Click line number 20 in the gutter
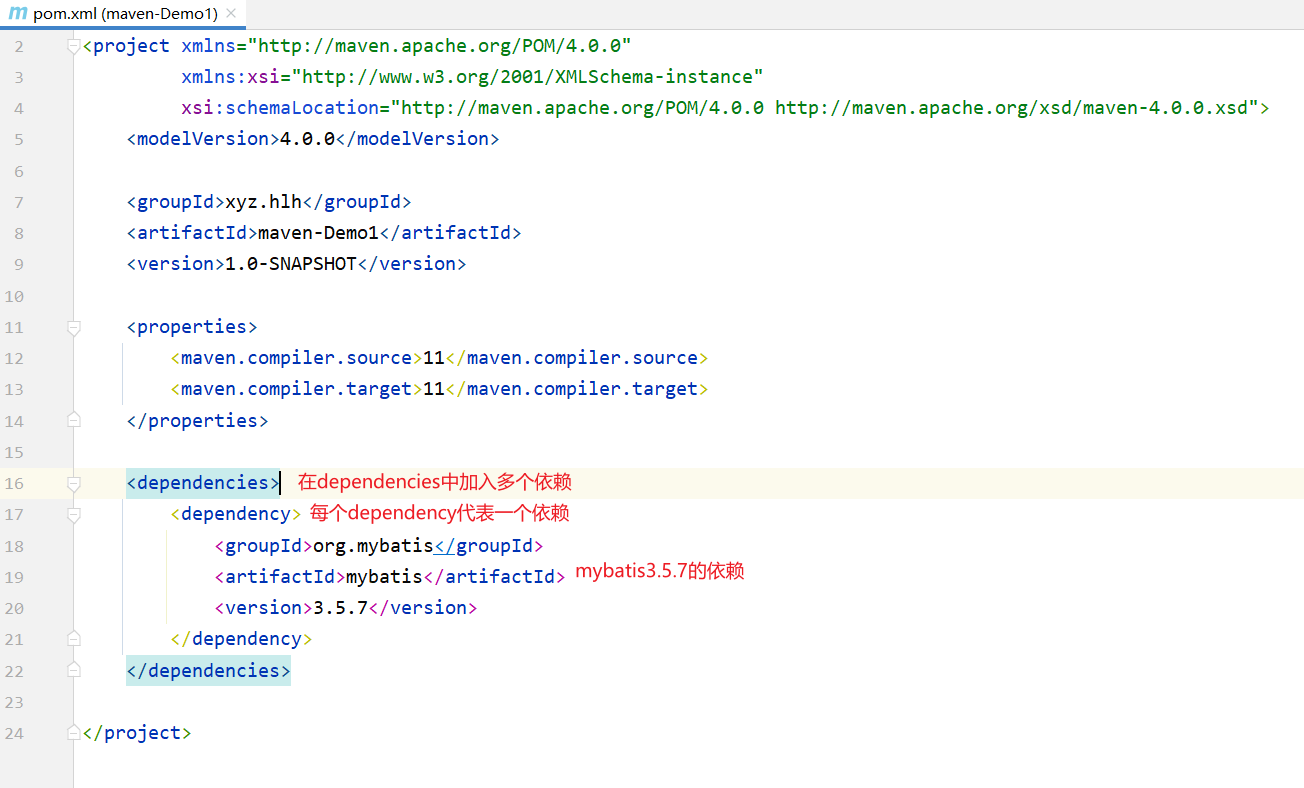 point(14,608)
